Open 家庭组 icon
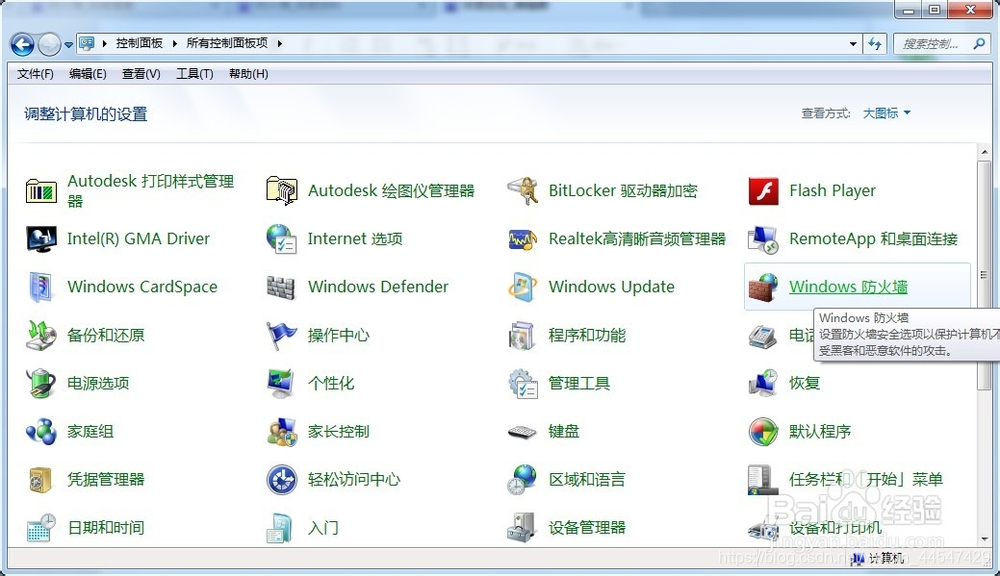Screen dimensions: 1000x576 (x=41, y=431)
